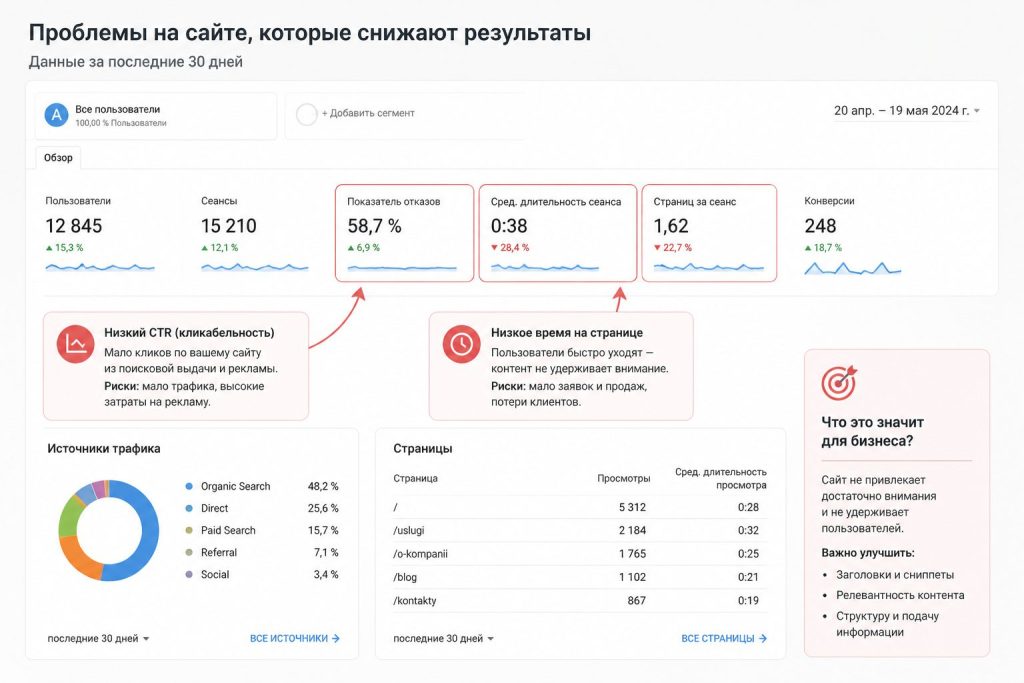Click the Страницы panel heading

[x=423, y=449]
